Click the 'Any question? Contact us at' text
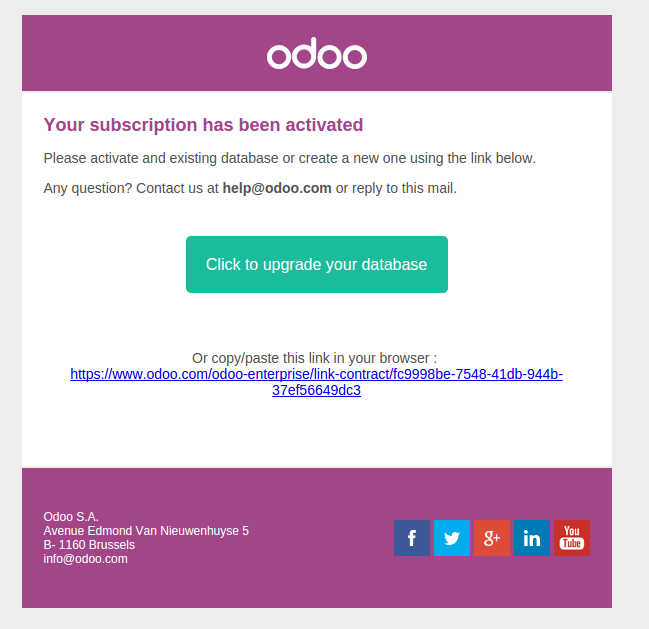The width and height of the screenshot is (649, 629). (131, 188)
